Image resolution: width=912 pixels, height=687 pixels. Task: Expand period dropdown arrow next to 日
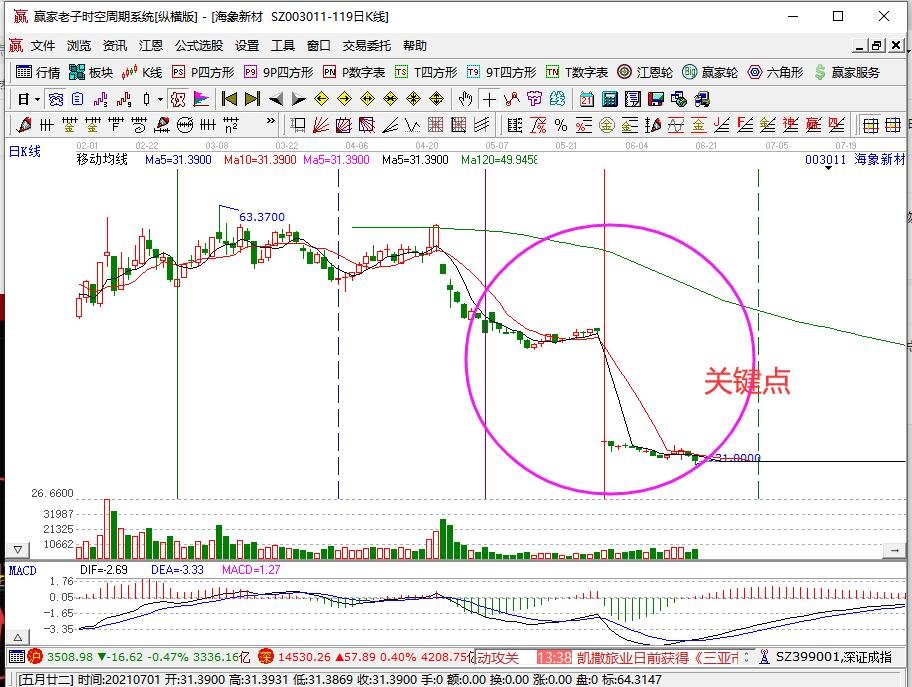pos(37,100)
